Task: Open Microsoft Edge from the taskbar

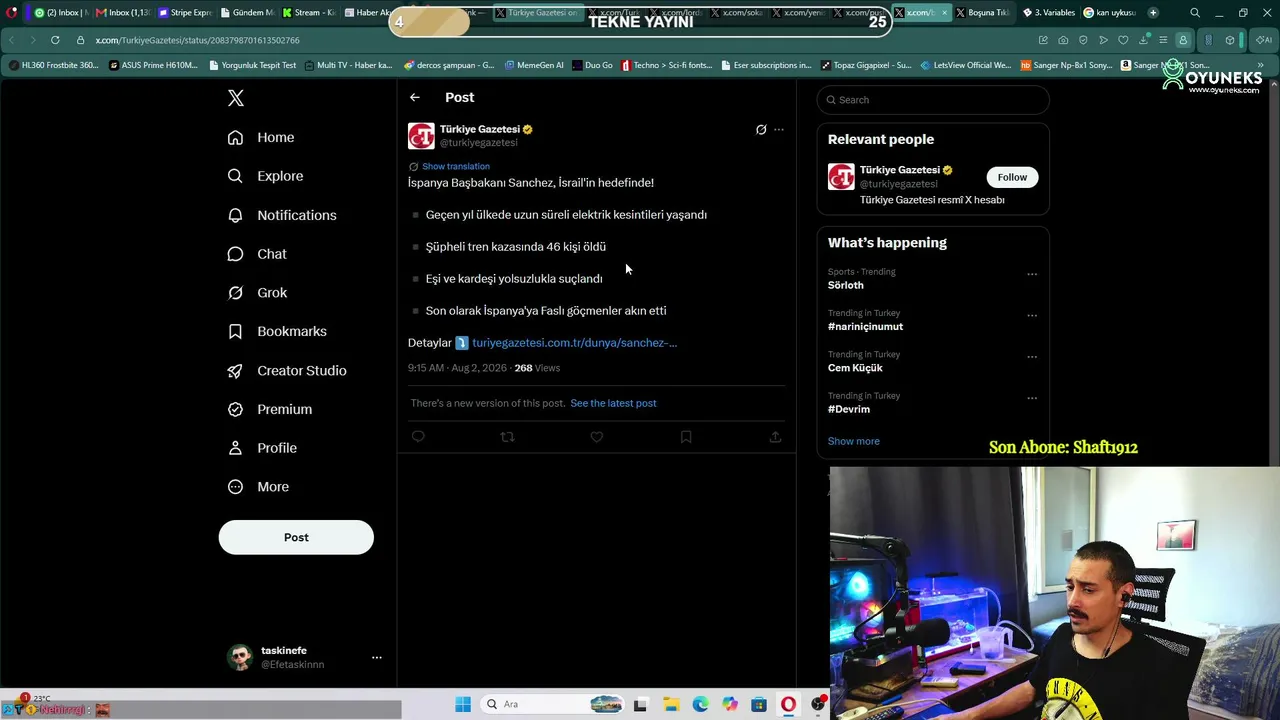Action: [700, 704]
